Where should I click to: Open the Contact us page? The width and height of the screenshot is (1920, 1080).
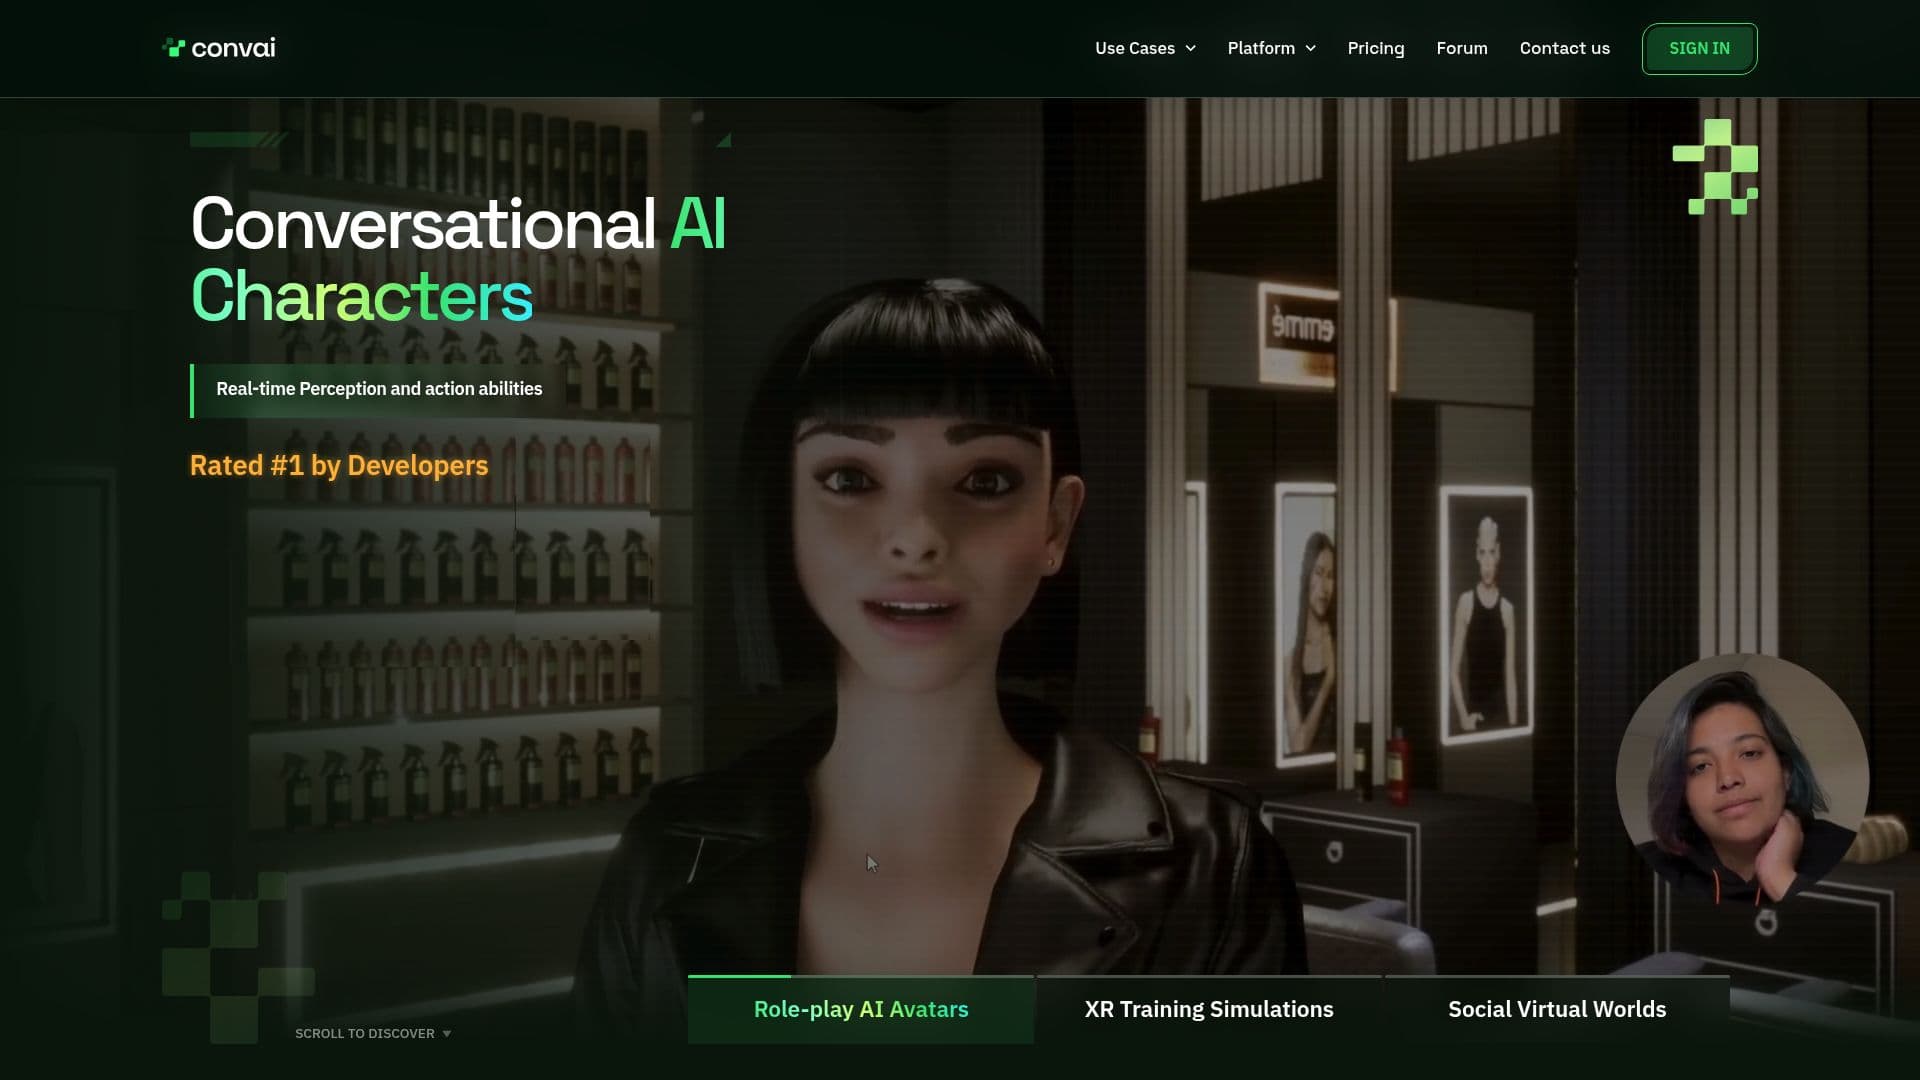click(1564, 48)
